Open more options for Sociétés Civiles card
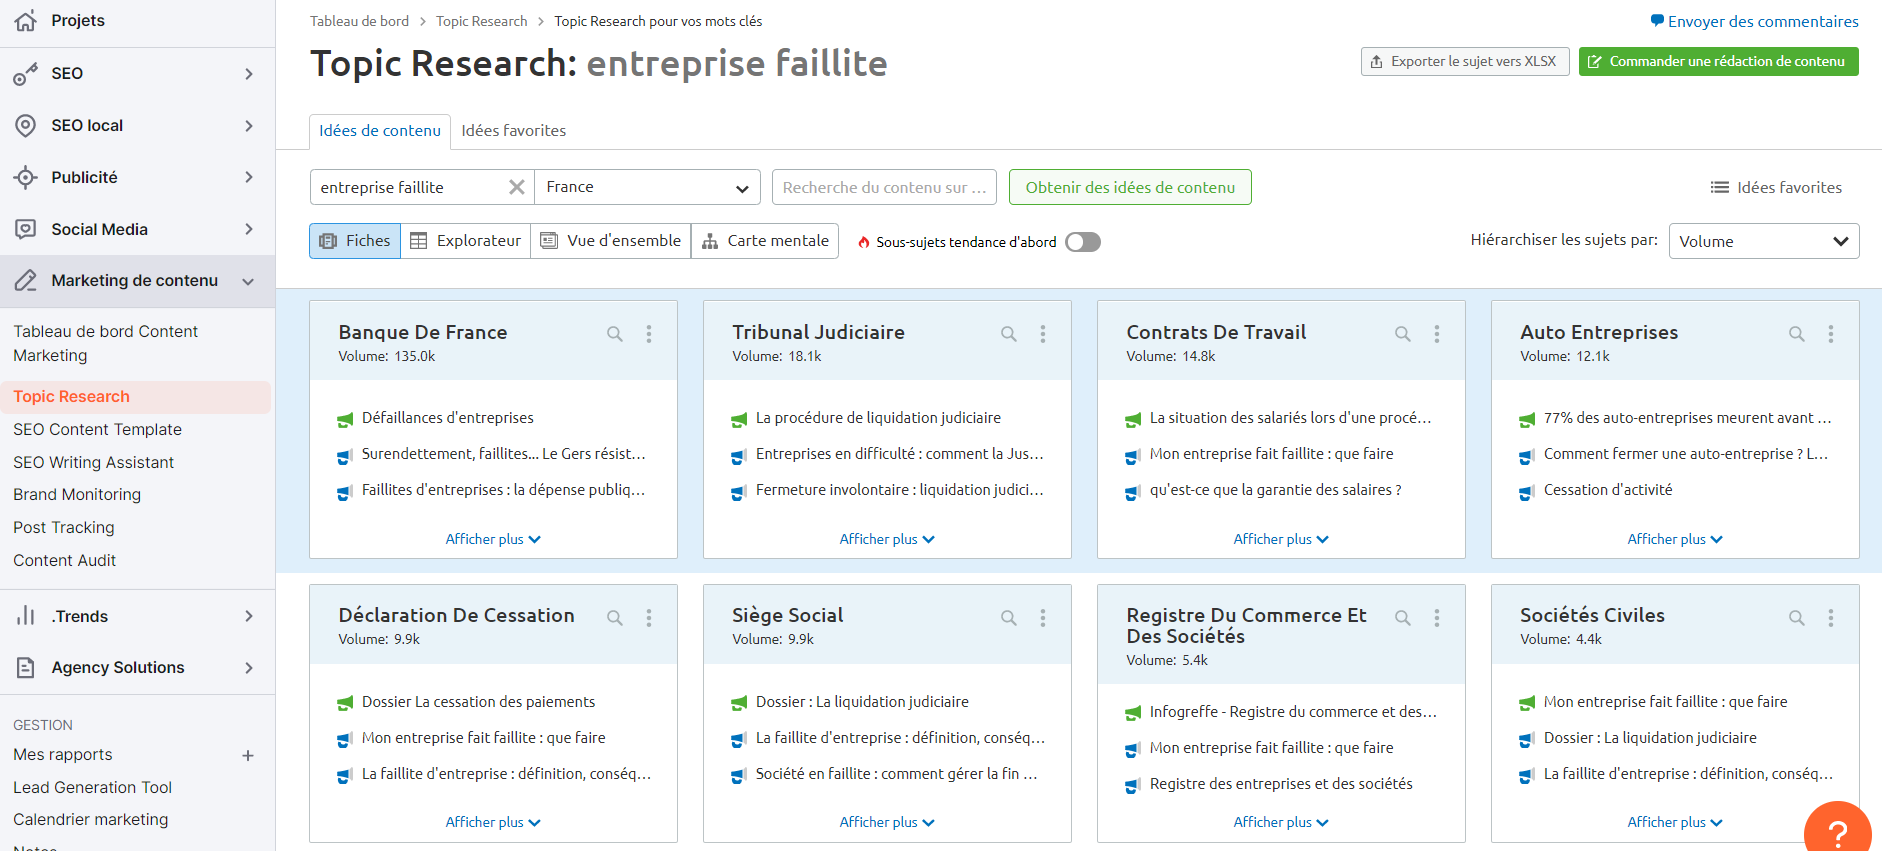This screenshot has width=1882, height=851. tap(1831, 618)
